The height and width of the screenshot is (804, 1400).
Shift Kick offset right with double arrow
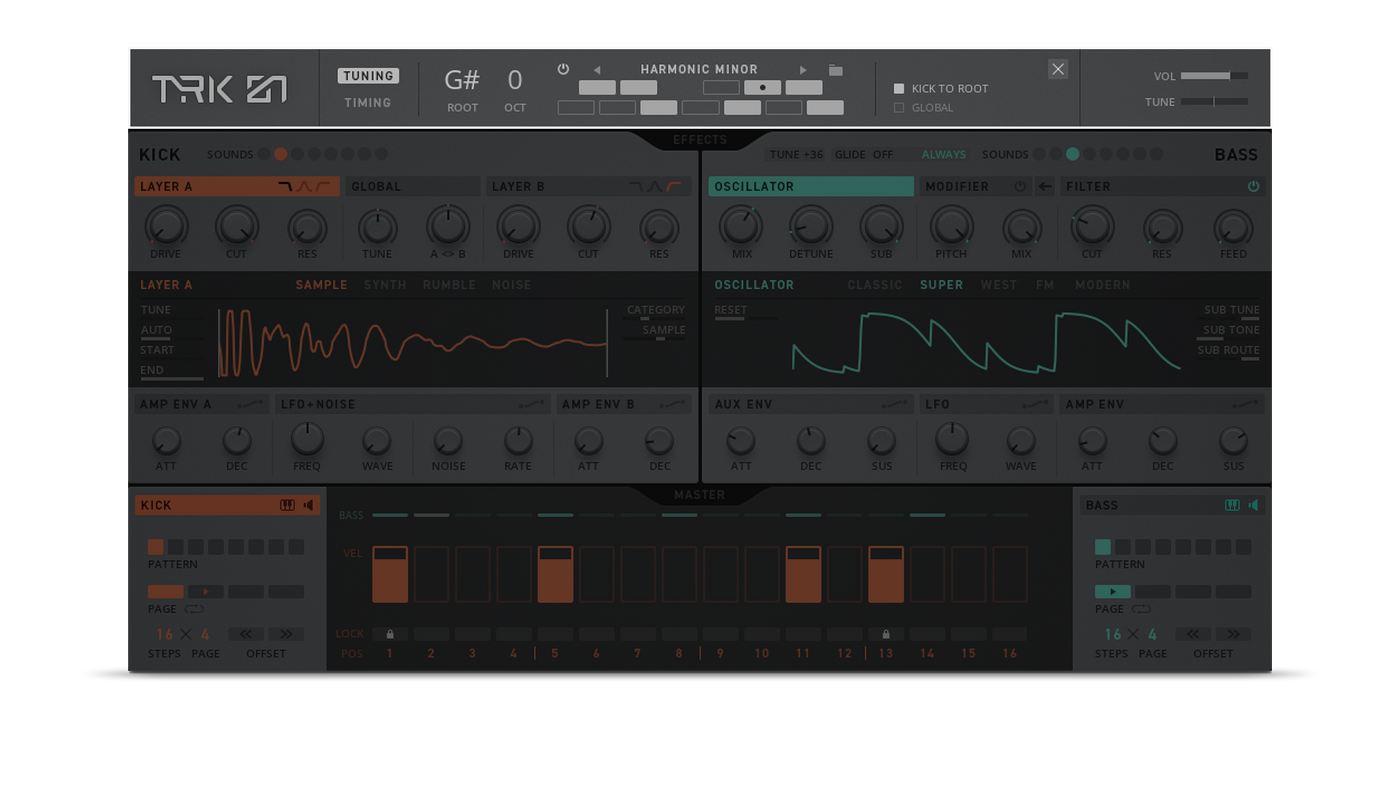286,634
